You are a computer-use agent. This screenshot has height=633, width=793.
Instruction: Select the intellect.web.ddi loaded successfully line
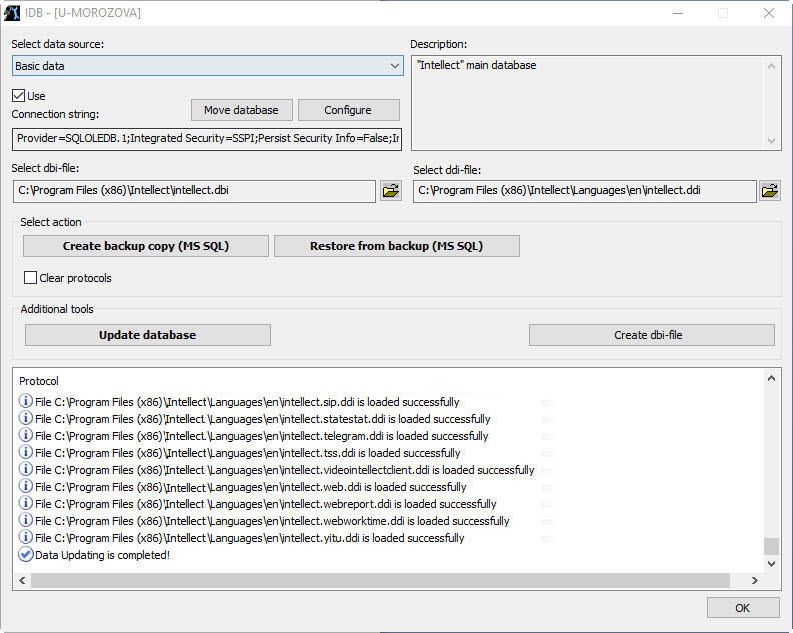250,487
